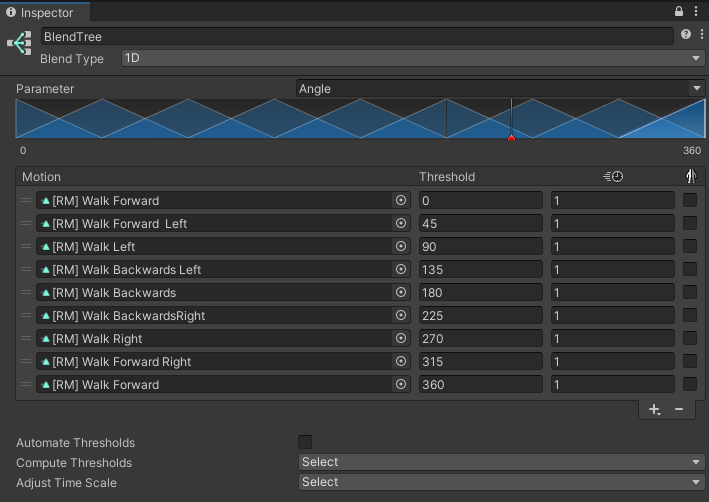Open the Blend Type dropdown
Image resolution: width=709 pixels, height=502 pixels.
(413, 58)
